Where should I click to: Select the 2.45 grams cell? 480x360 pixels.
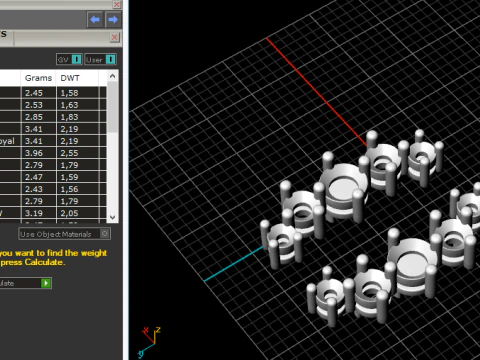pos(38,93)
